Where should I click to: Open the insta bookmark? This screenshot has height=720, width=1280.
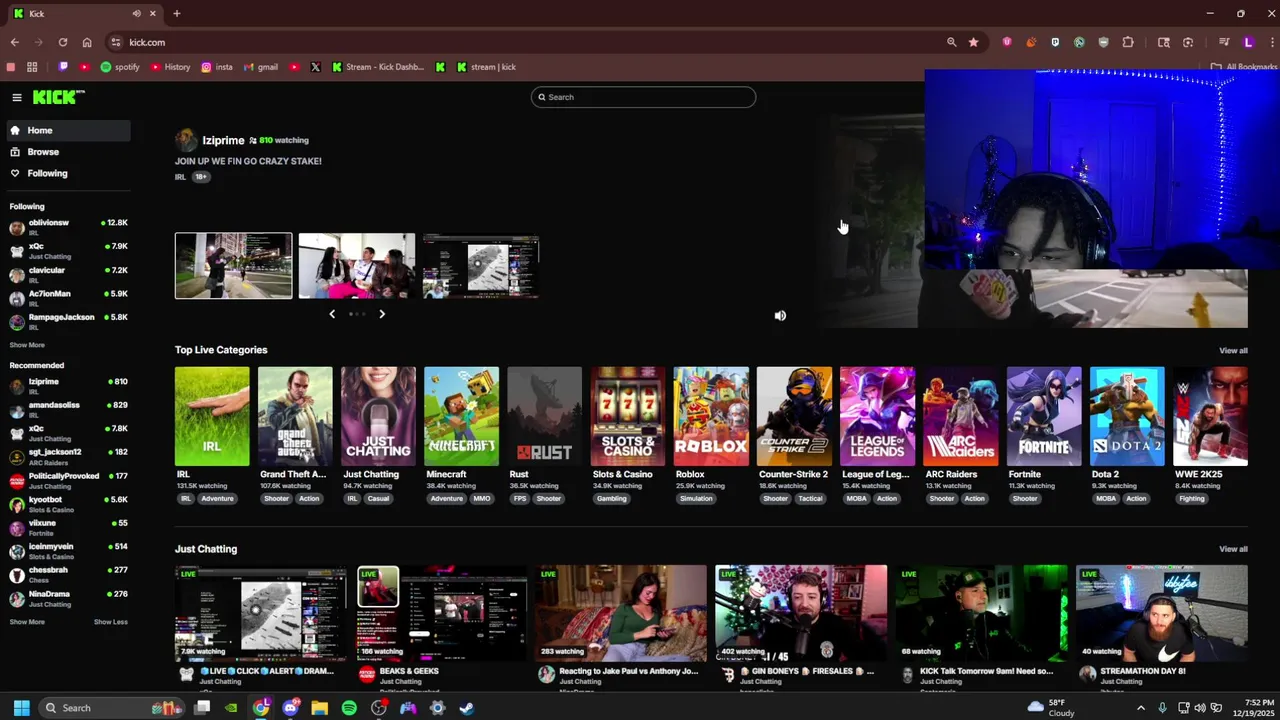click(217, 67)
